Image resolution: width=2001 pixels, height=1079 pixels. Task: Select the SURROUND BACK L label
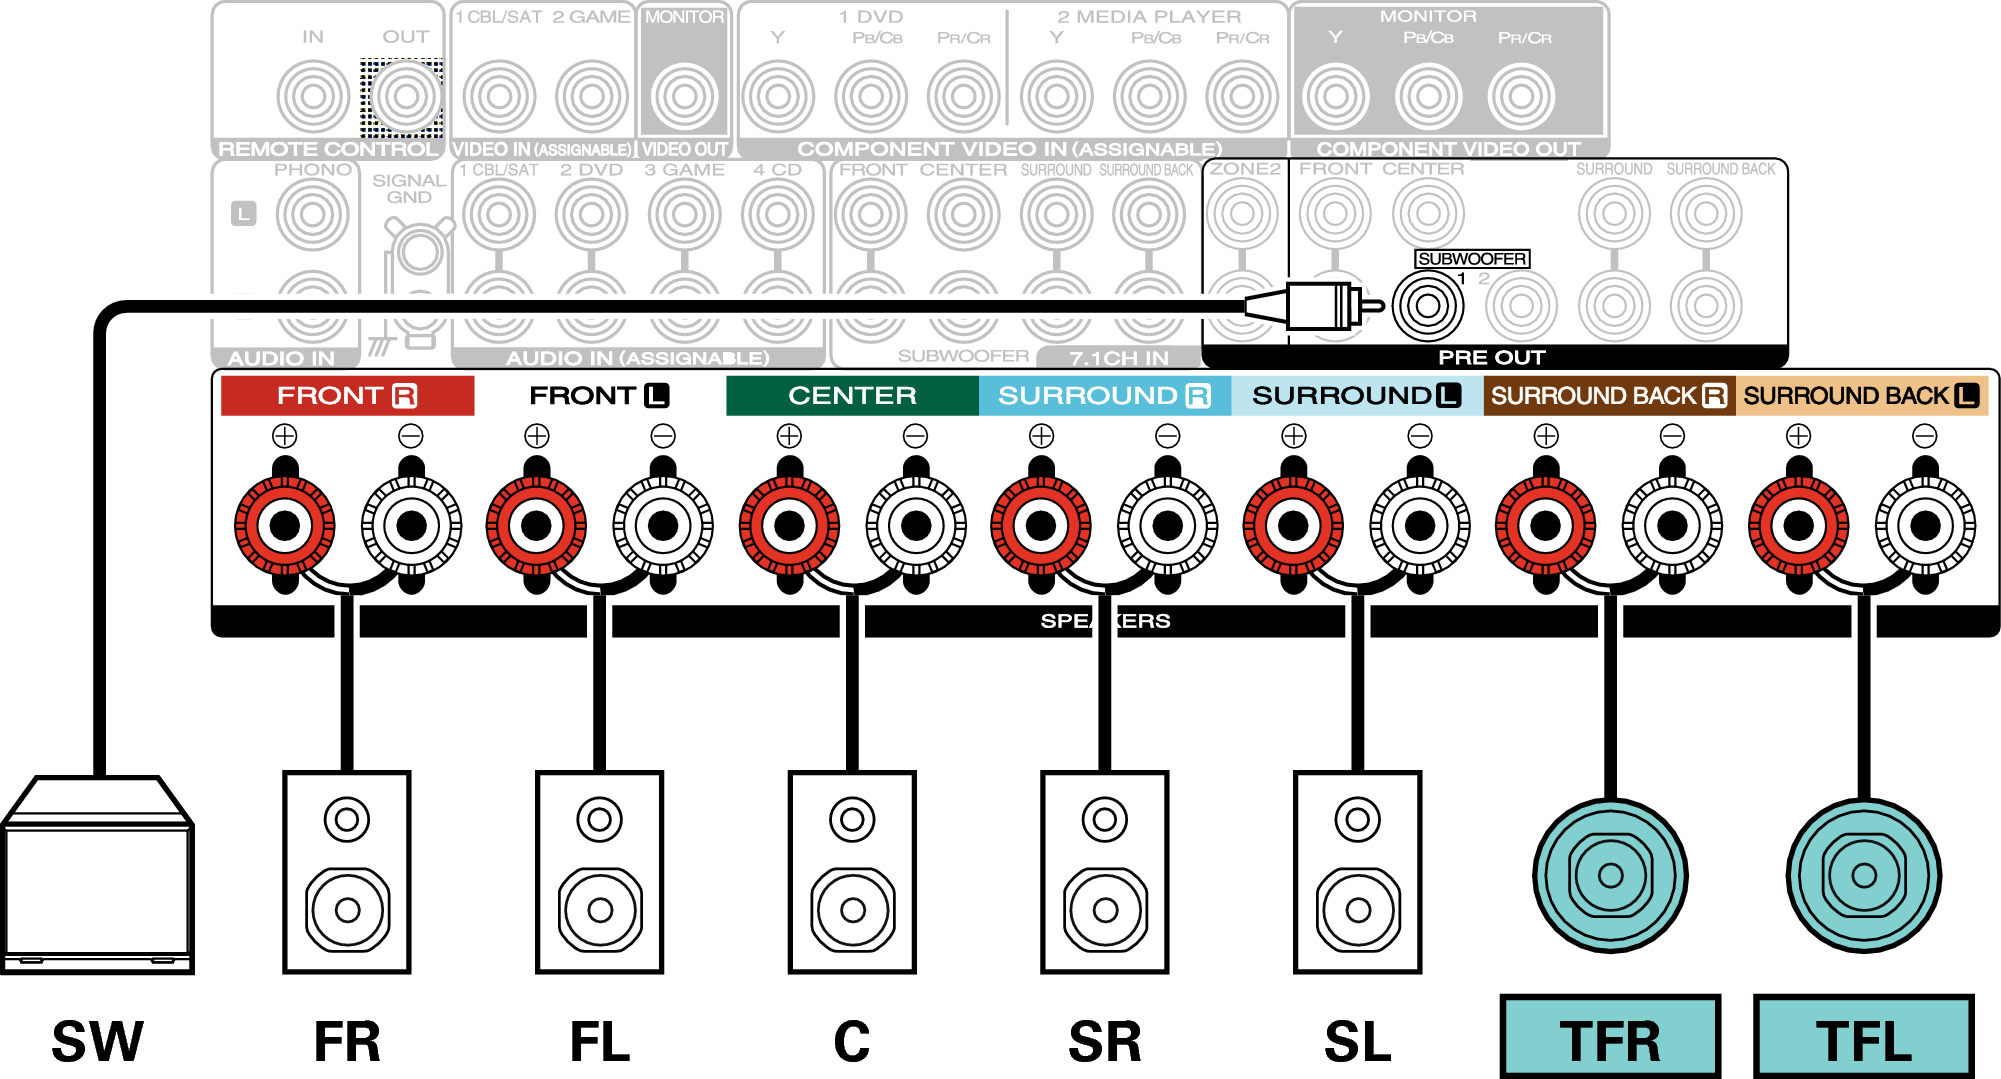pos(1861,396)
